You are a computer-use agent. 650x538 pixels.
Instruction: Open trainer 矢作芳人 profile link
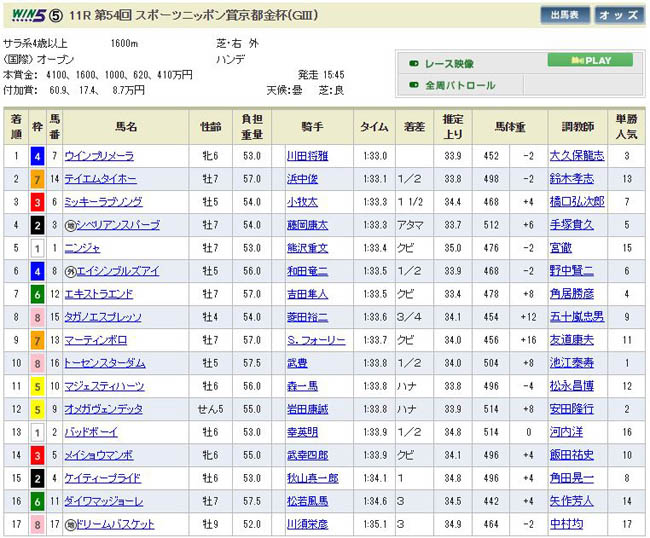[571, 500]
